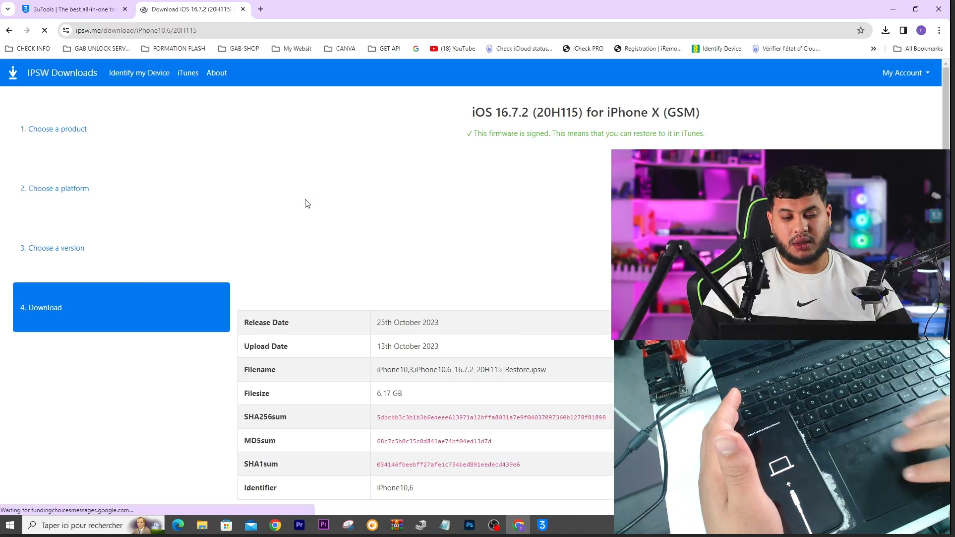
Task: Click Release Date value 25th October 2023
Action: (x=407, y=322)
